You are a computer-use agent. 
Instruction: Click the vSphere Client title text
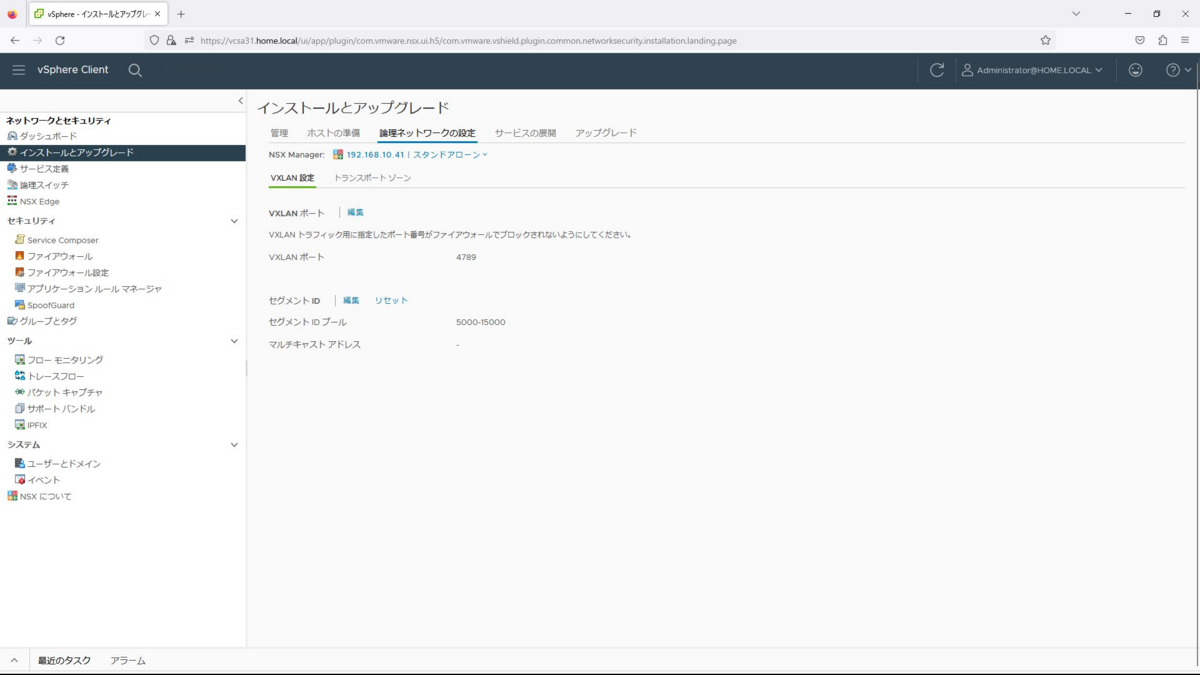[x=73, y=70]
